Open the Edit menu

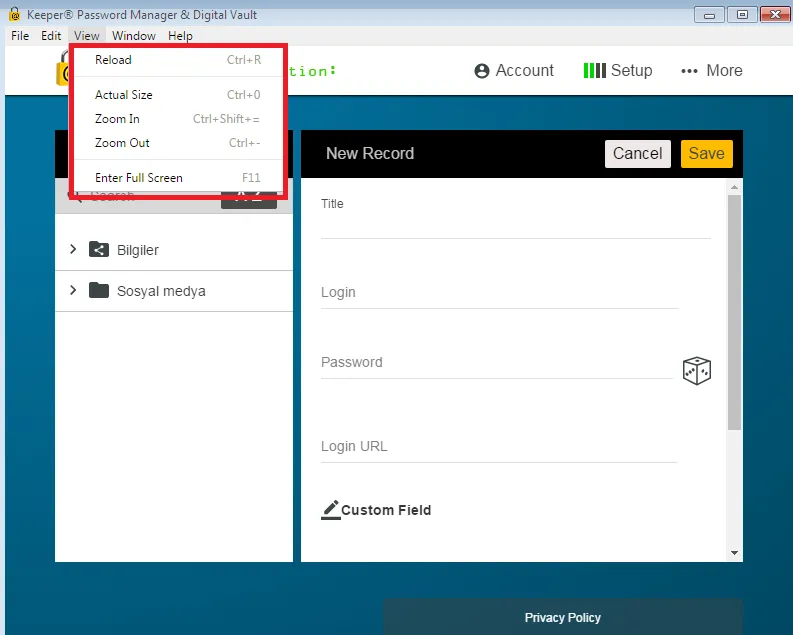(x=51, y=36)
